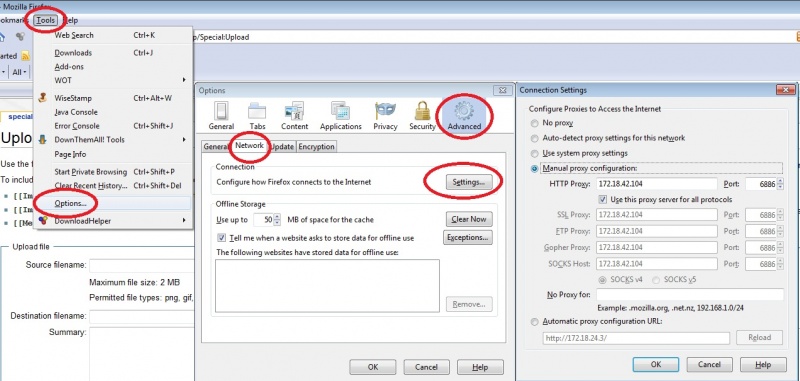Viewport: 800px width, 381px height.
Task: Adjust the SOCKS Host port spinner
Action: tap(780, 264)
